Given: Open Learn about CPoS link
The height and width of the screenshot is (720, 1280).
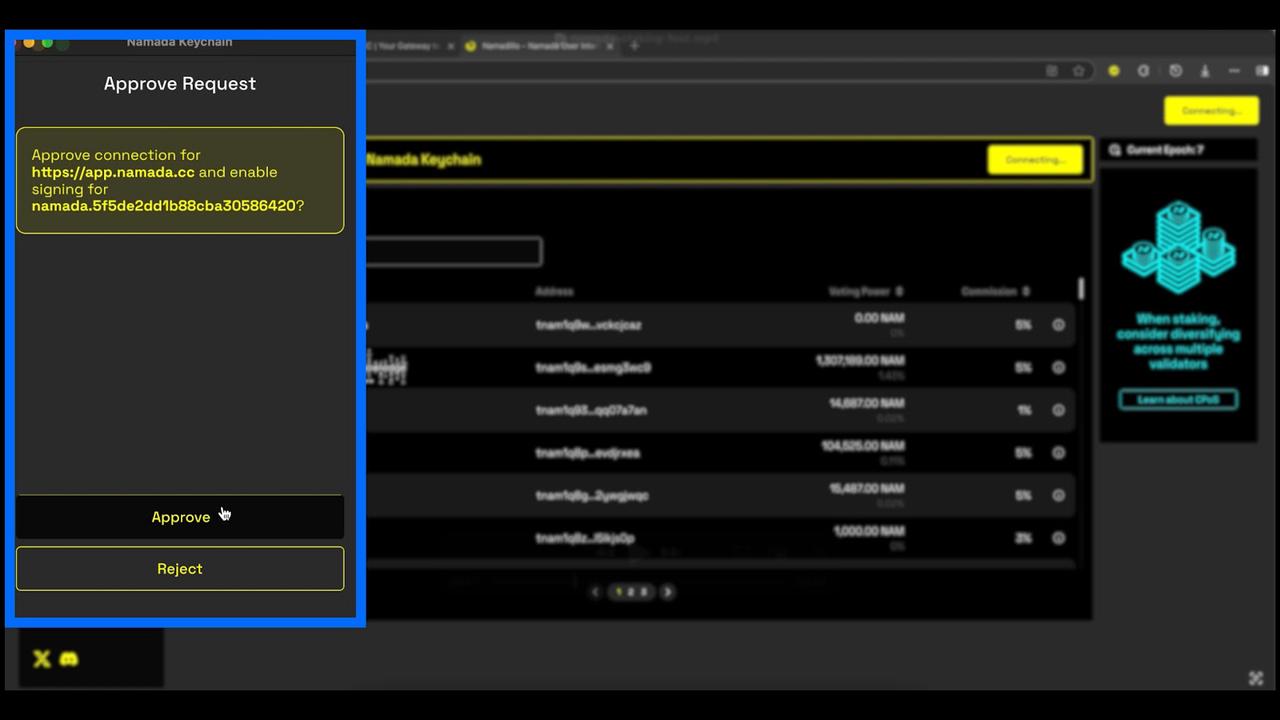Looking at the screenshot, I should (x=1178, y=399).
